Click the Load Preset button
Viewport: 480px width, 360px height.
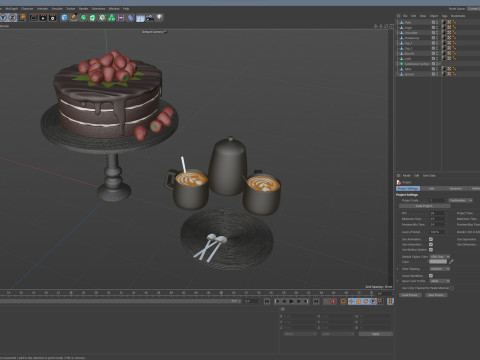pyautogui.click(x=410, y=295)
